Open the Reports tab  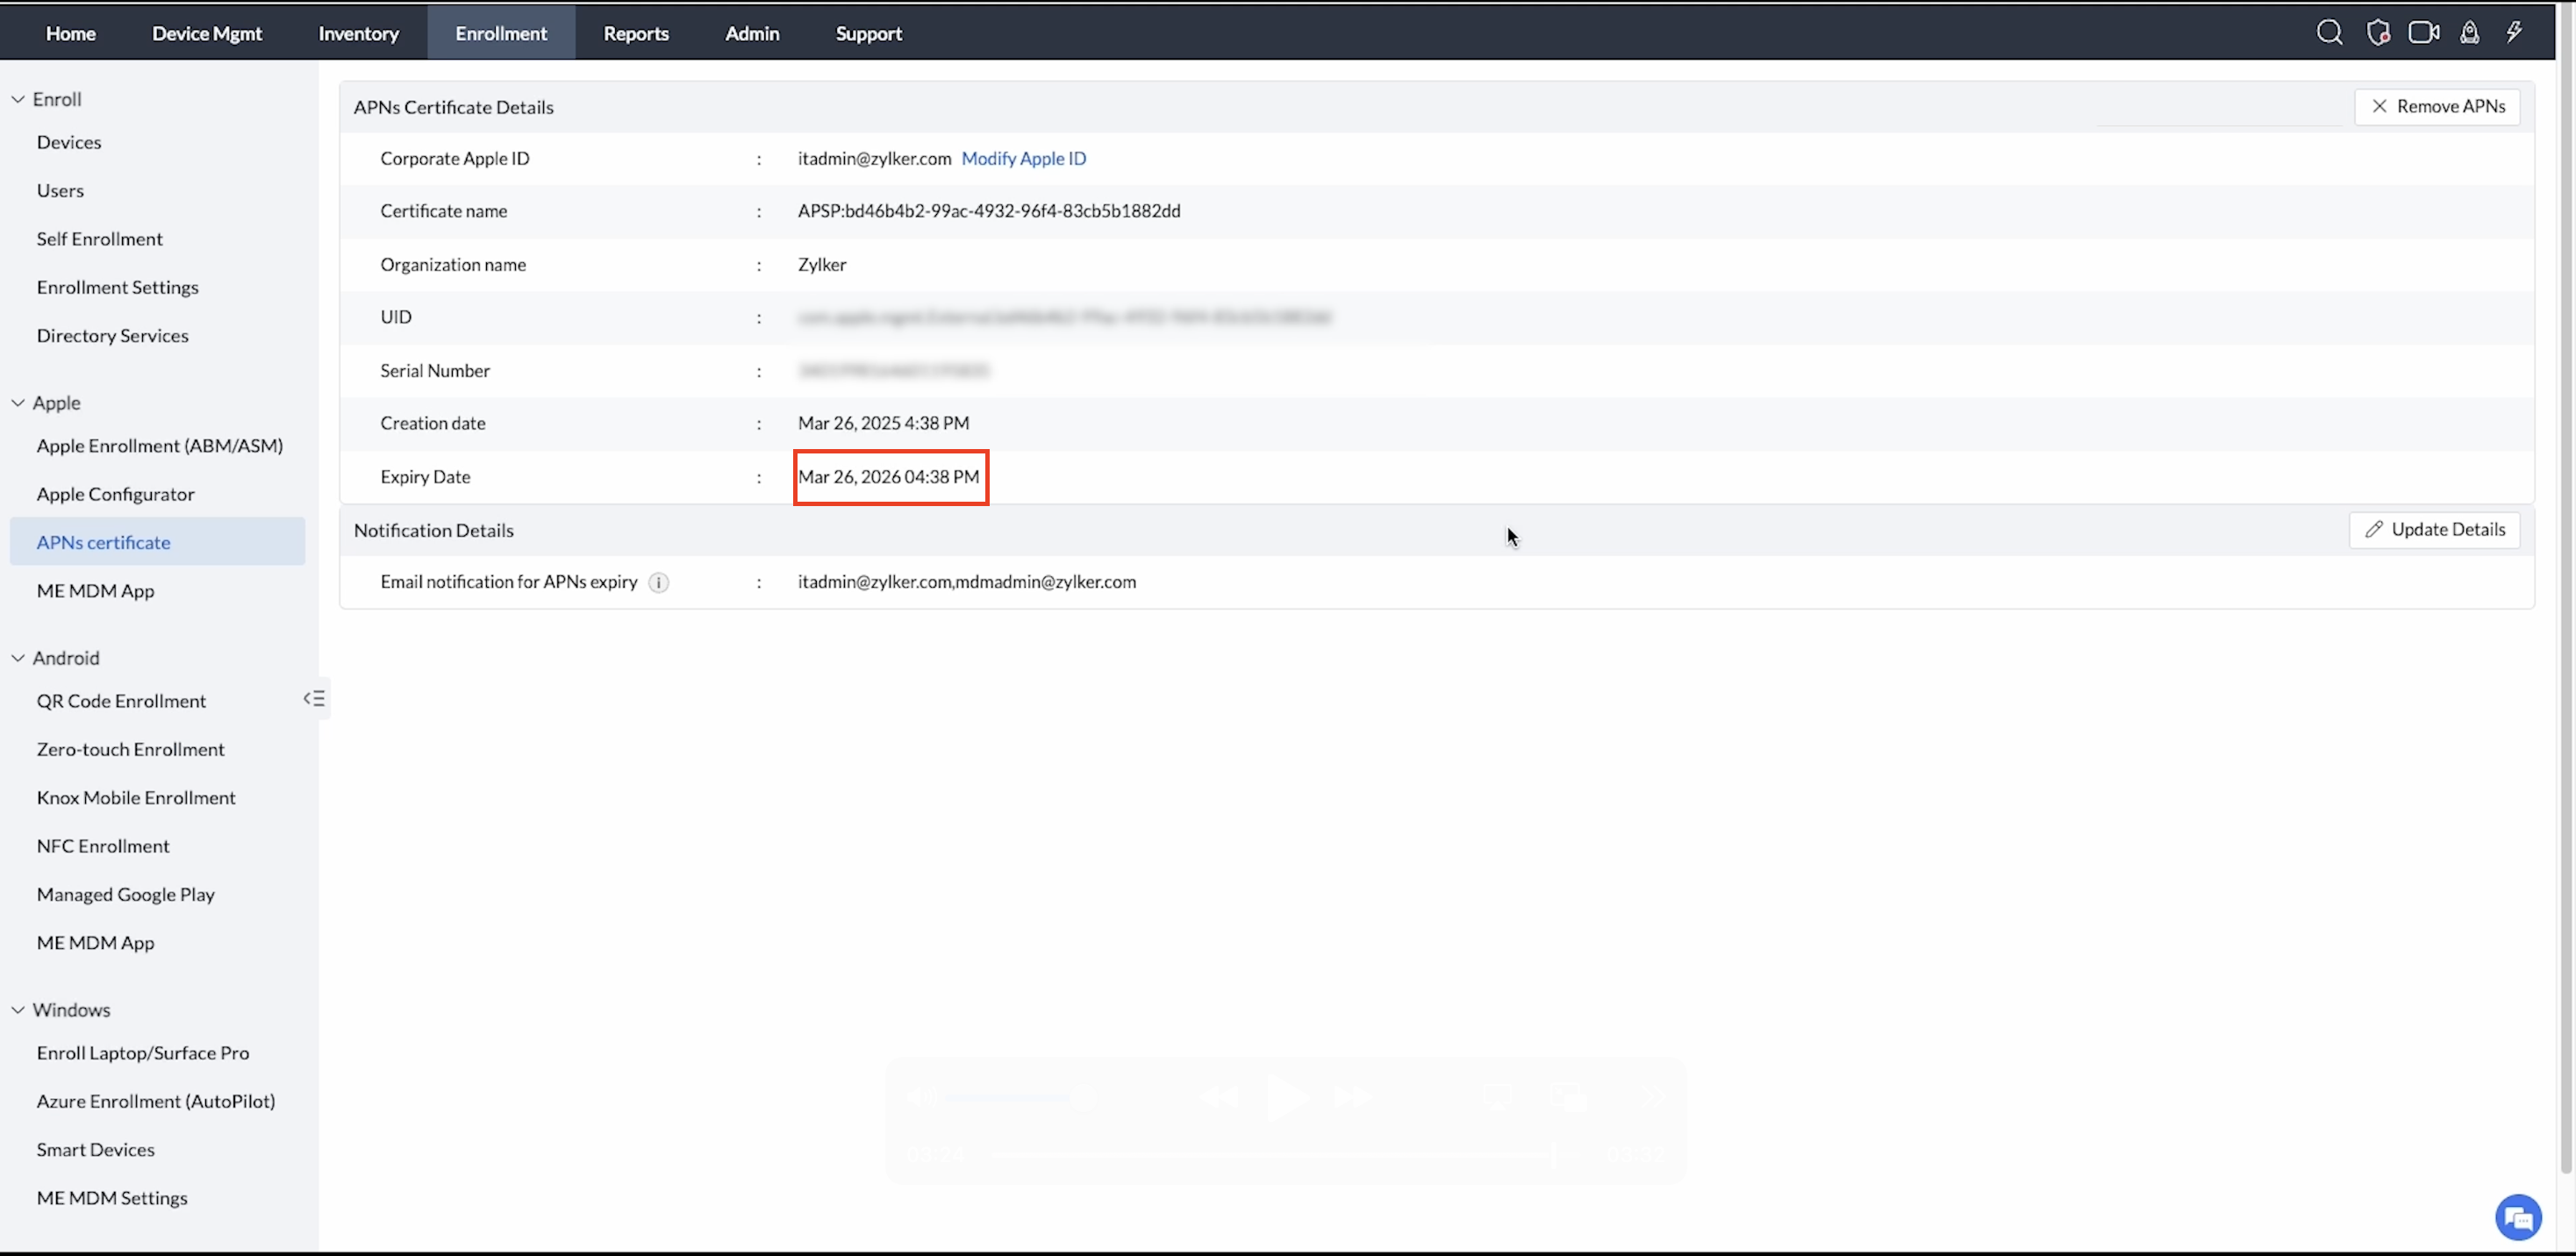click(636, 33)
